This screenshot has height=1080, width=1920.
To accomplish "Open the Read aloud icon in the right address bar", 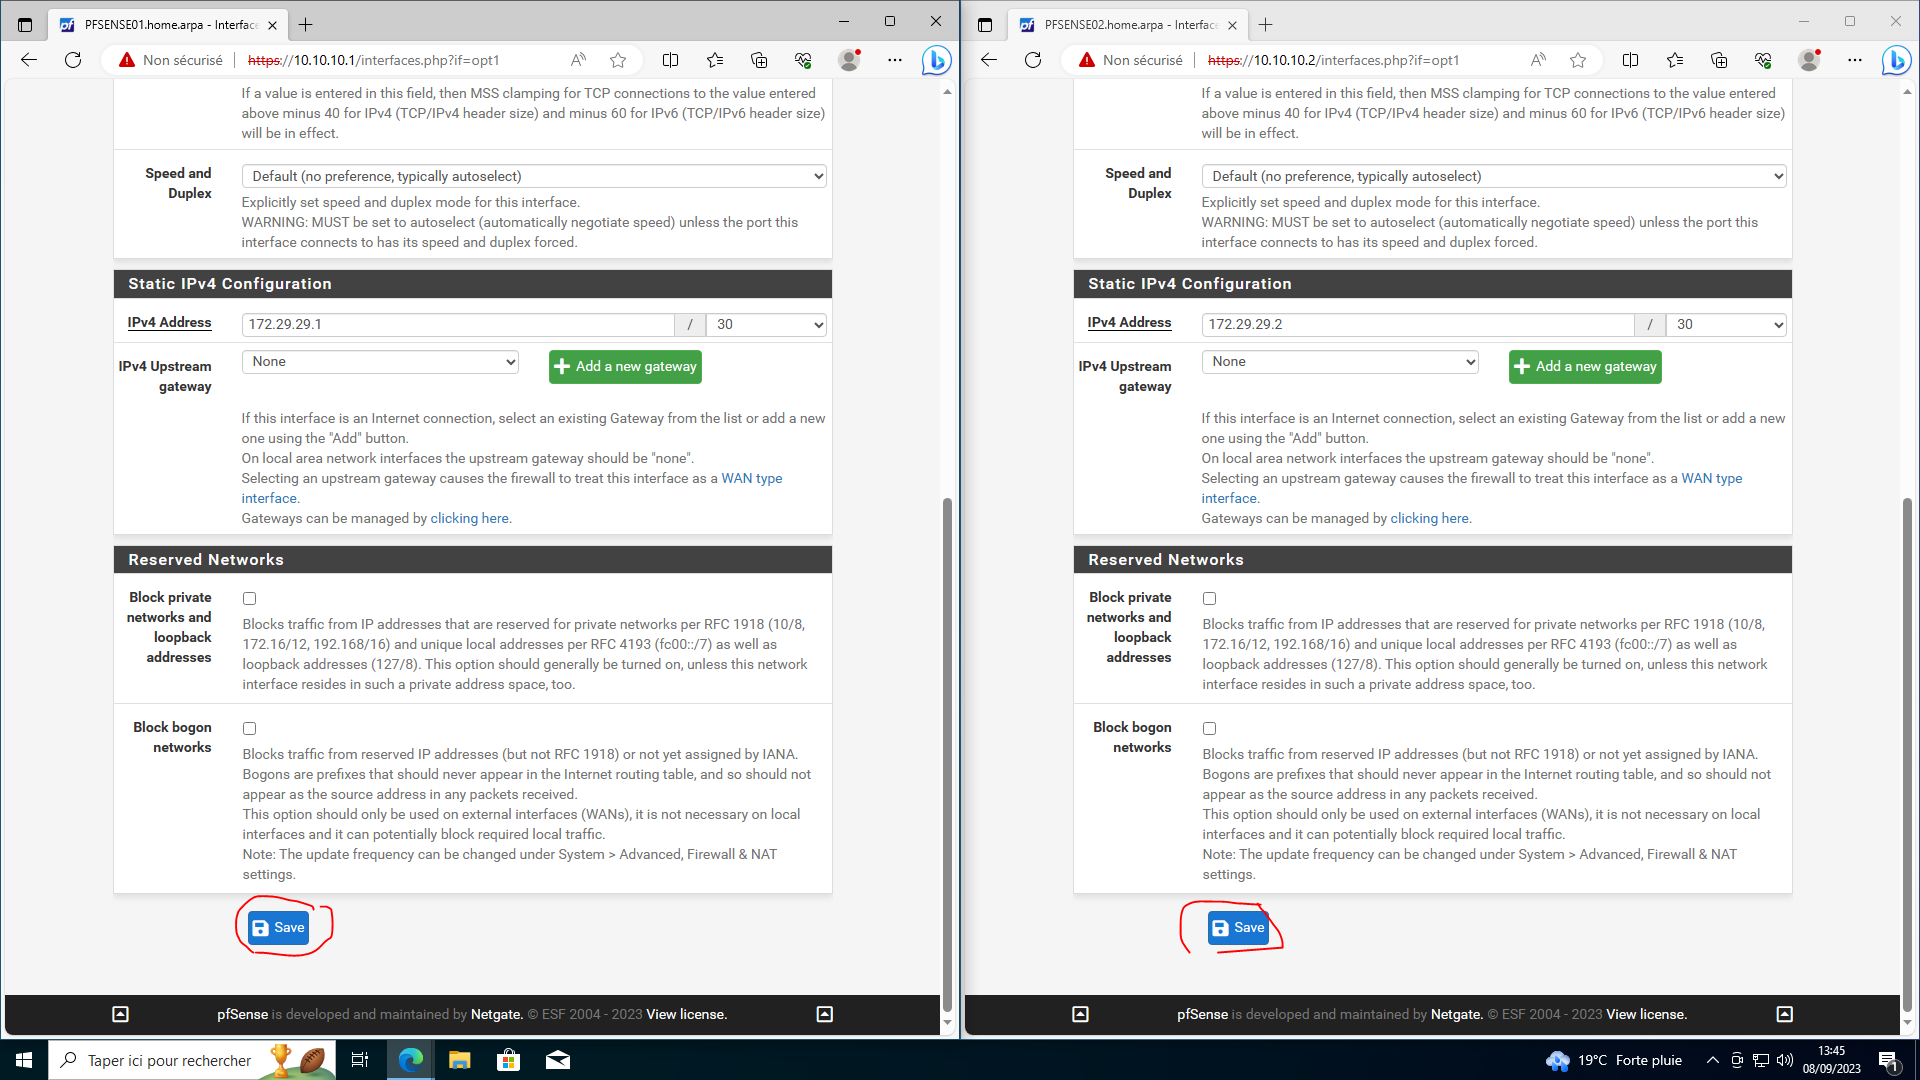I will click(x=1538, y=60).
